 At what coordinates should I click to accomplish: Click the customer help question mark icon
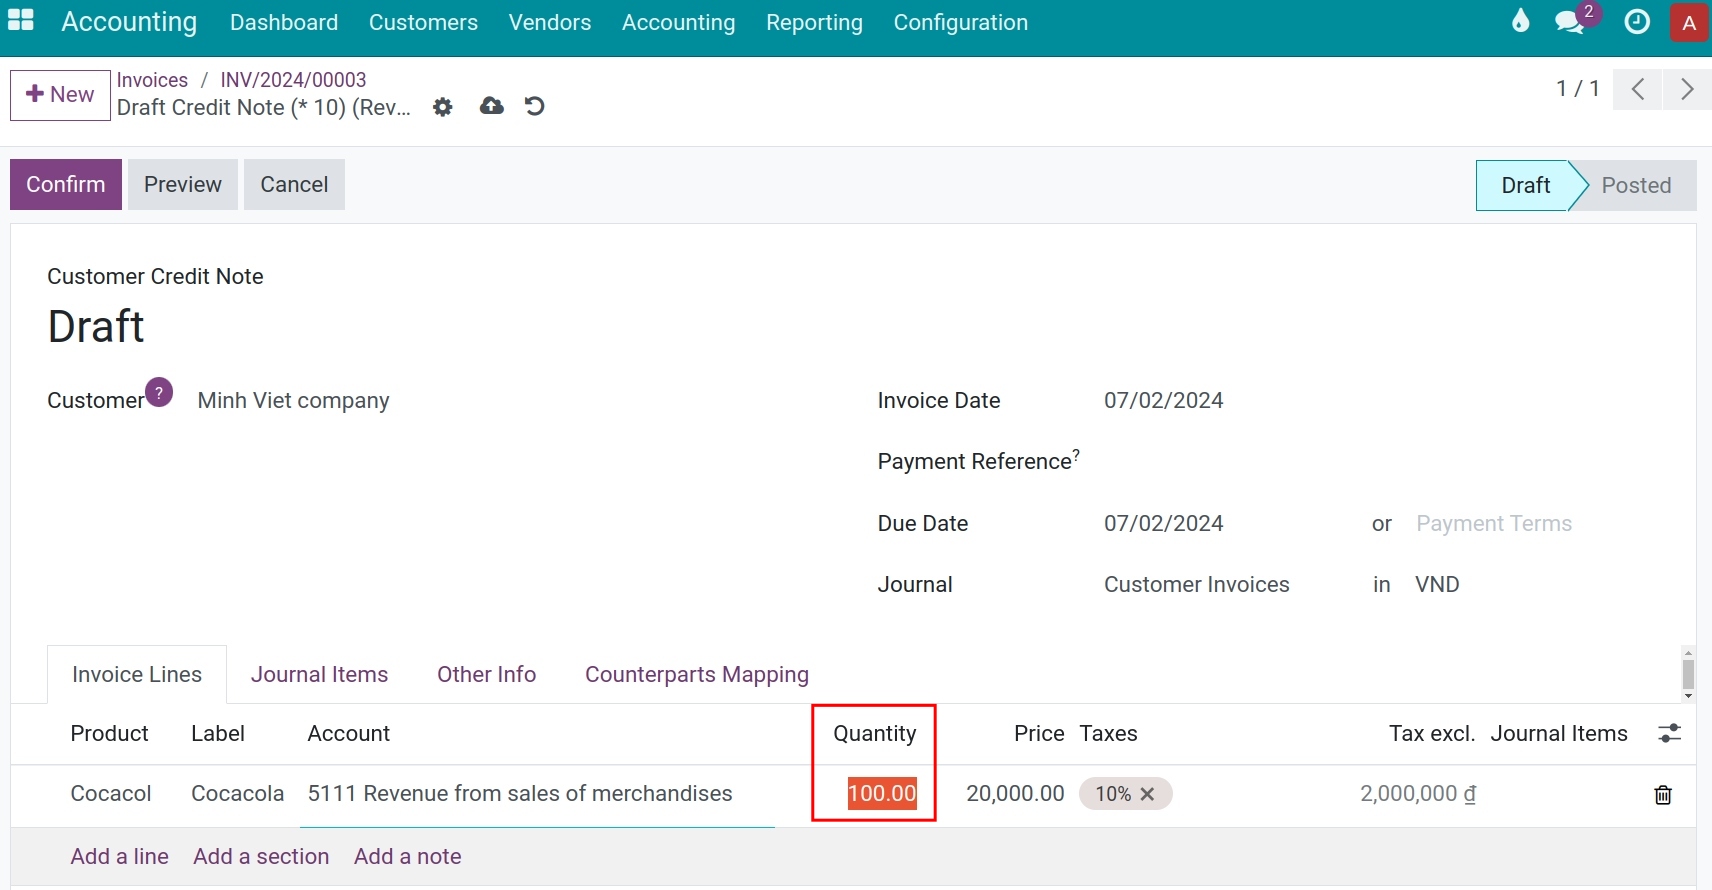click(159, 392)
